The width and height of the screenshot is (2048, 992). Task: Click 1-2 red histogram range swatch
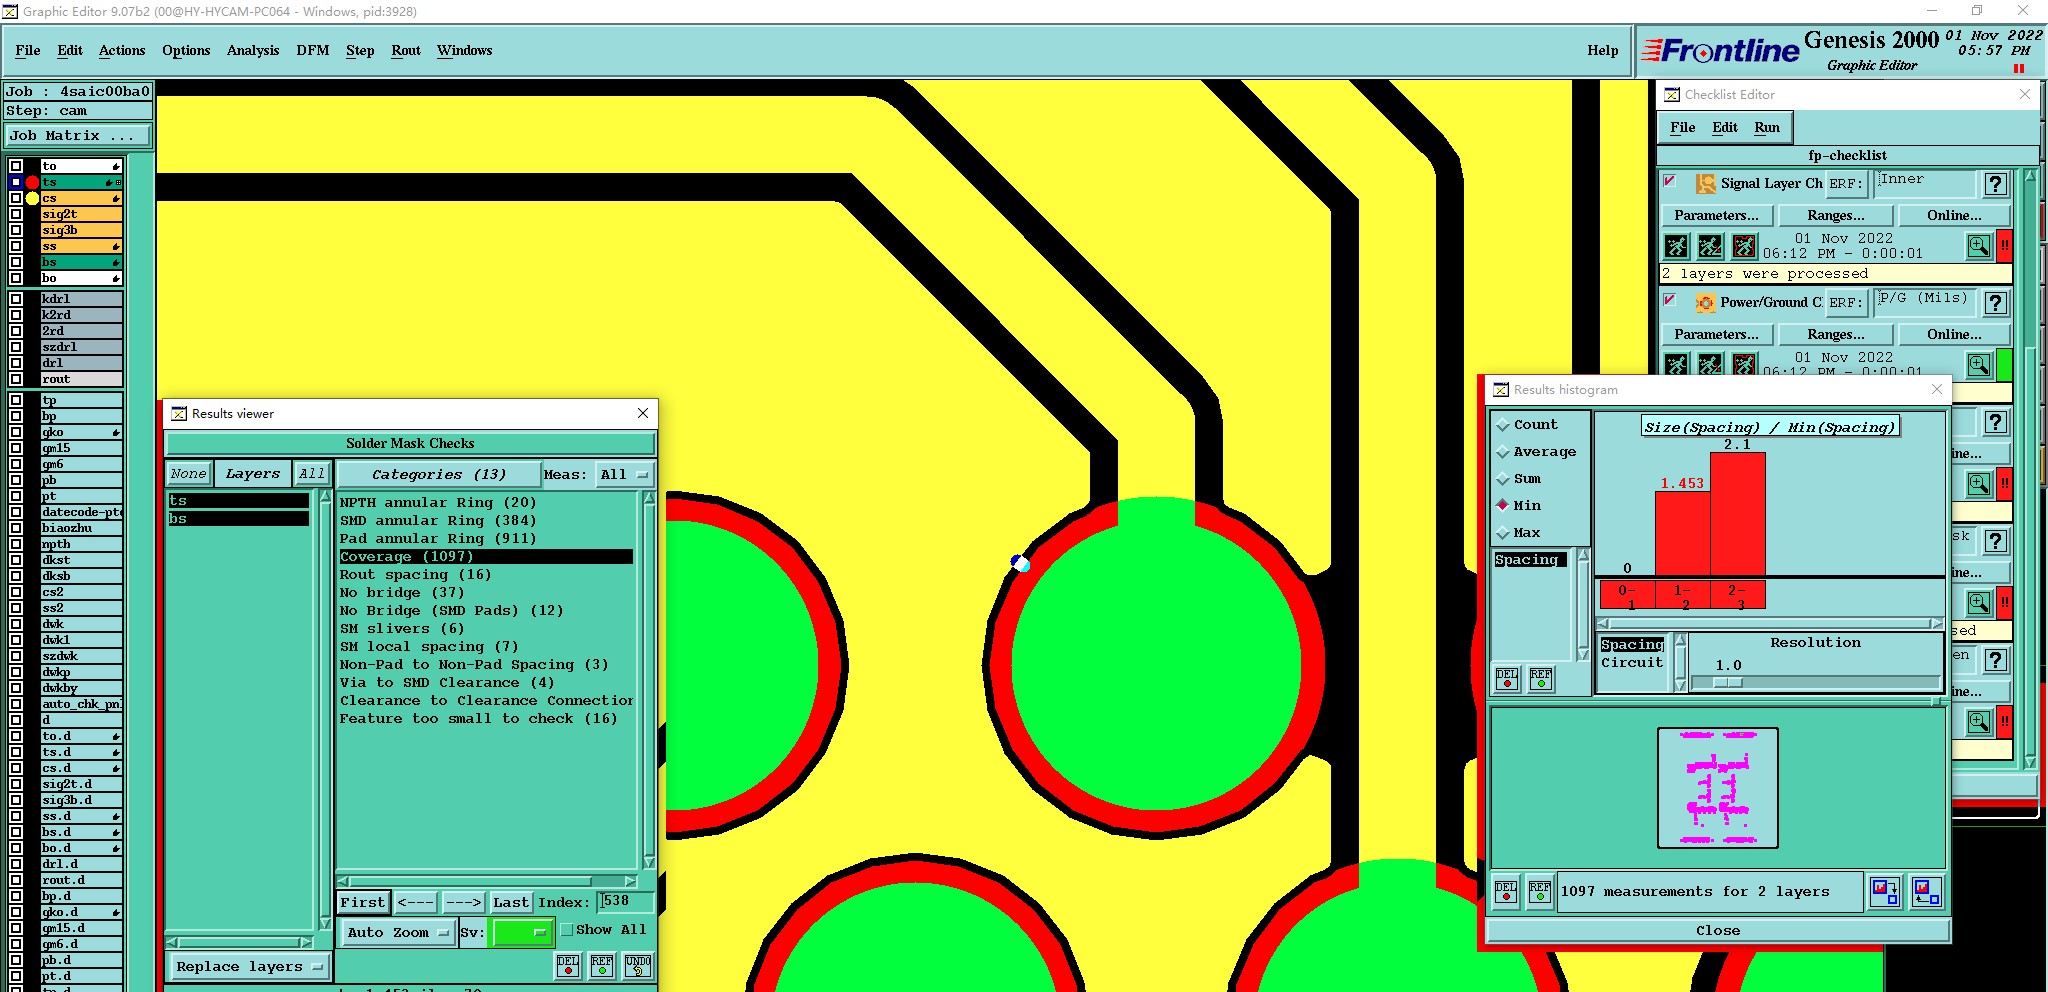(x=1683, y=595)
